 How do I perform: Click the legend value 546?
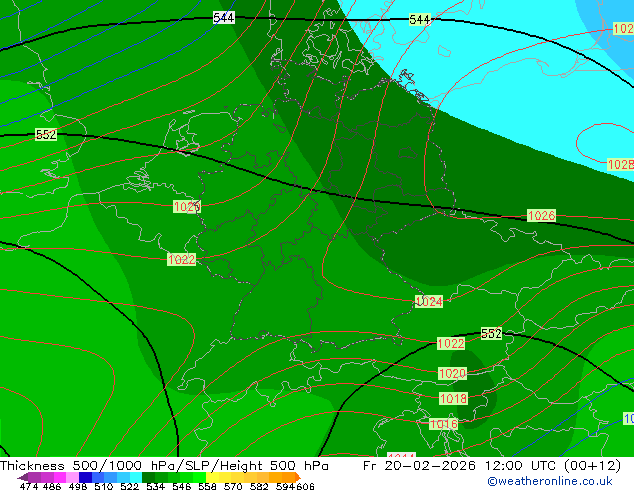[182, 486]
